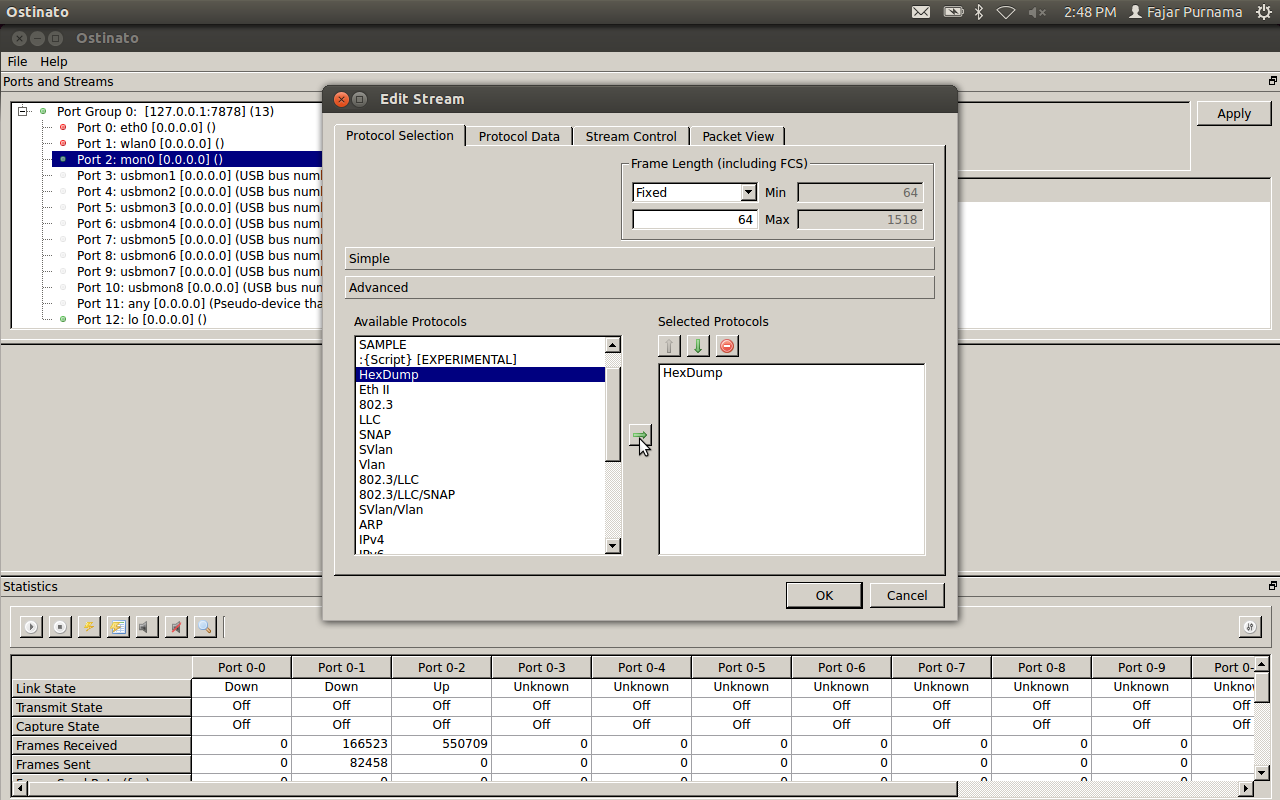Expand the Simple protocol section
The height and width of the screenshot is (800, 1280).
pyautogui.click(x=640, y=258)
